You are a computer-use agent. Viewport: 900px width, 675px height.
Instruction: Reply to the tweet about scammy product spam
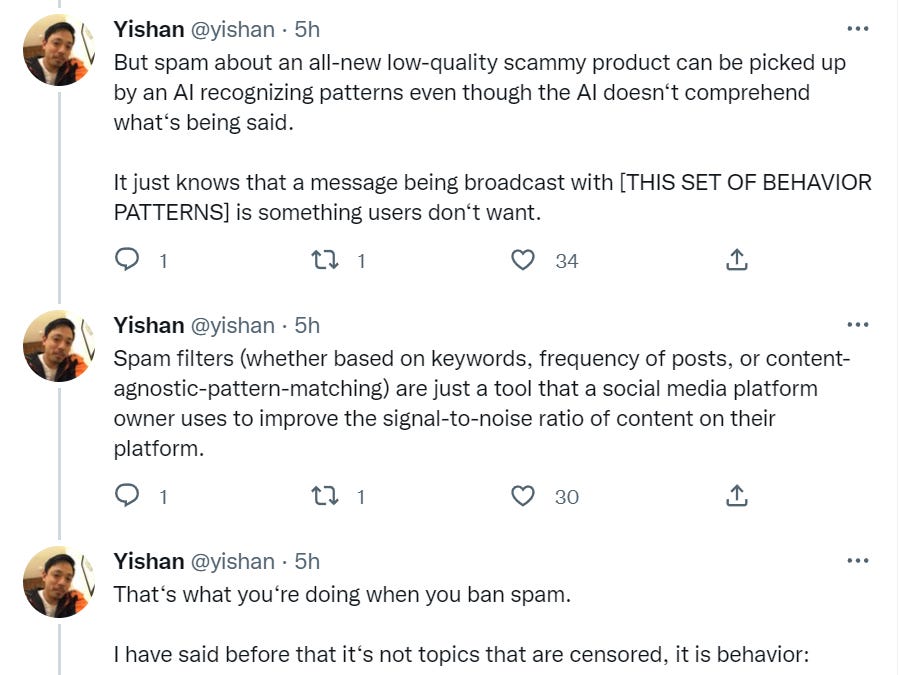click(127, 260)
